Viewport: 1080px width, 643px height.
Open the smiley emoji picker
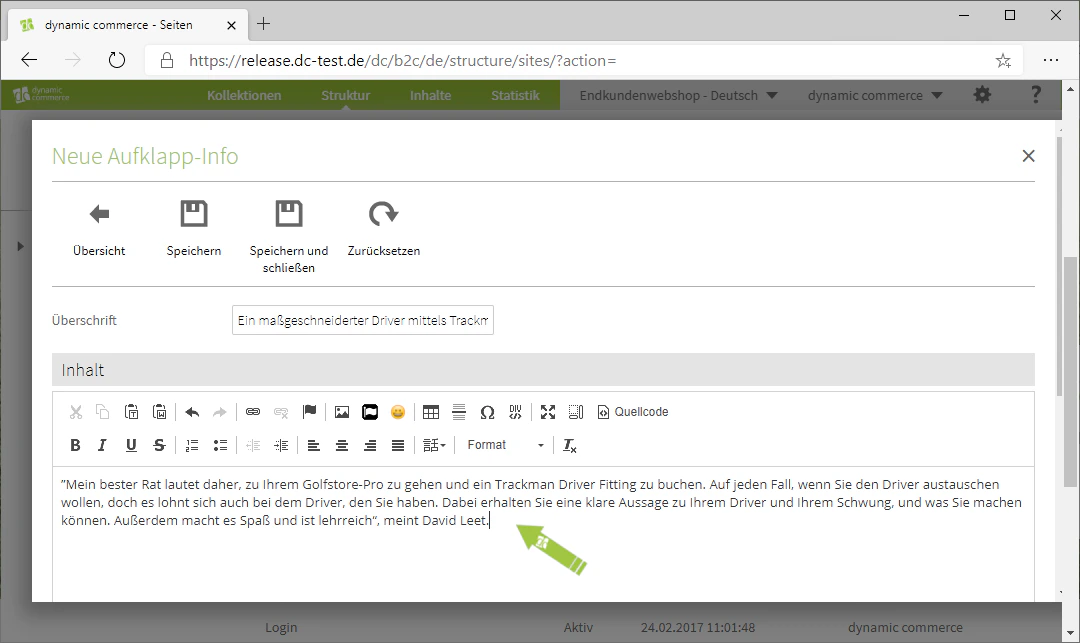398,412
